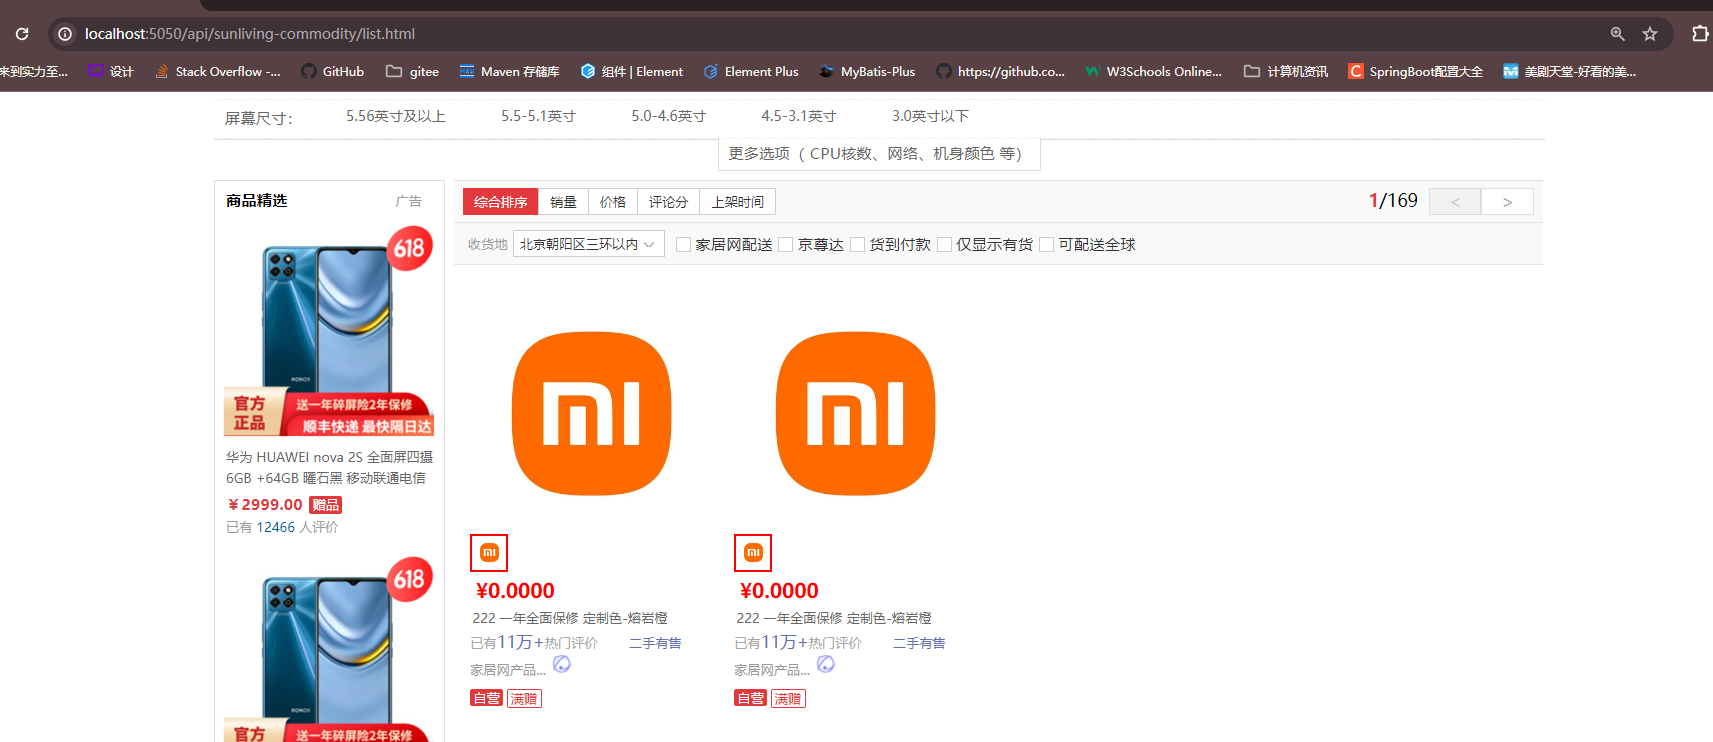
Task: Go to the next results page
Action: pyautogui.click(x=1507, y=202)
